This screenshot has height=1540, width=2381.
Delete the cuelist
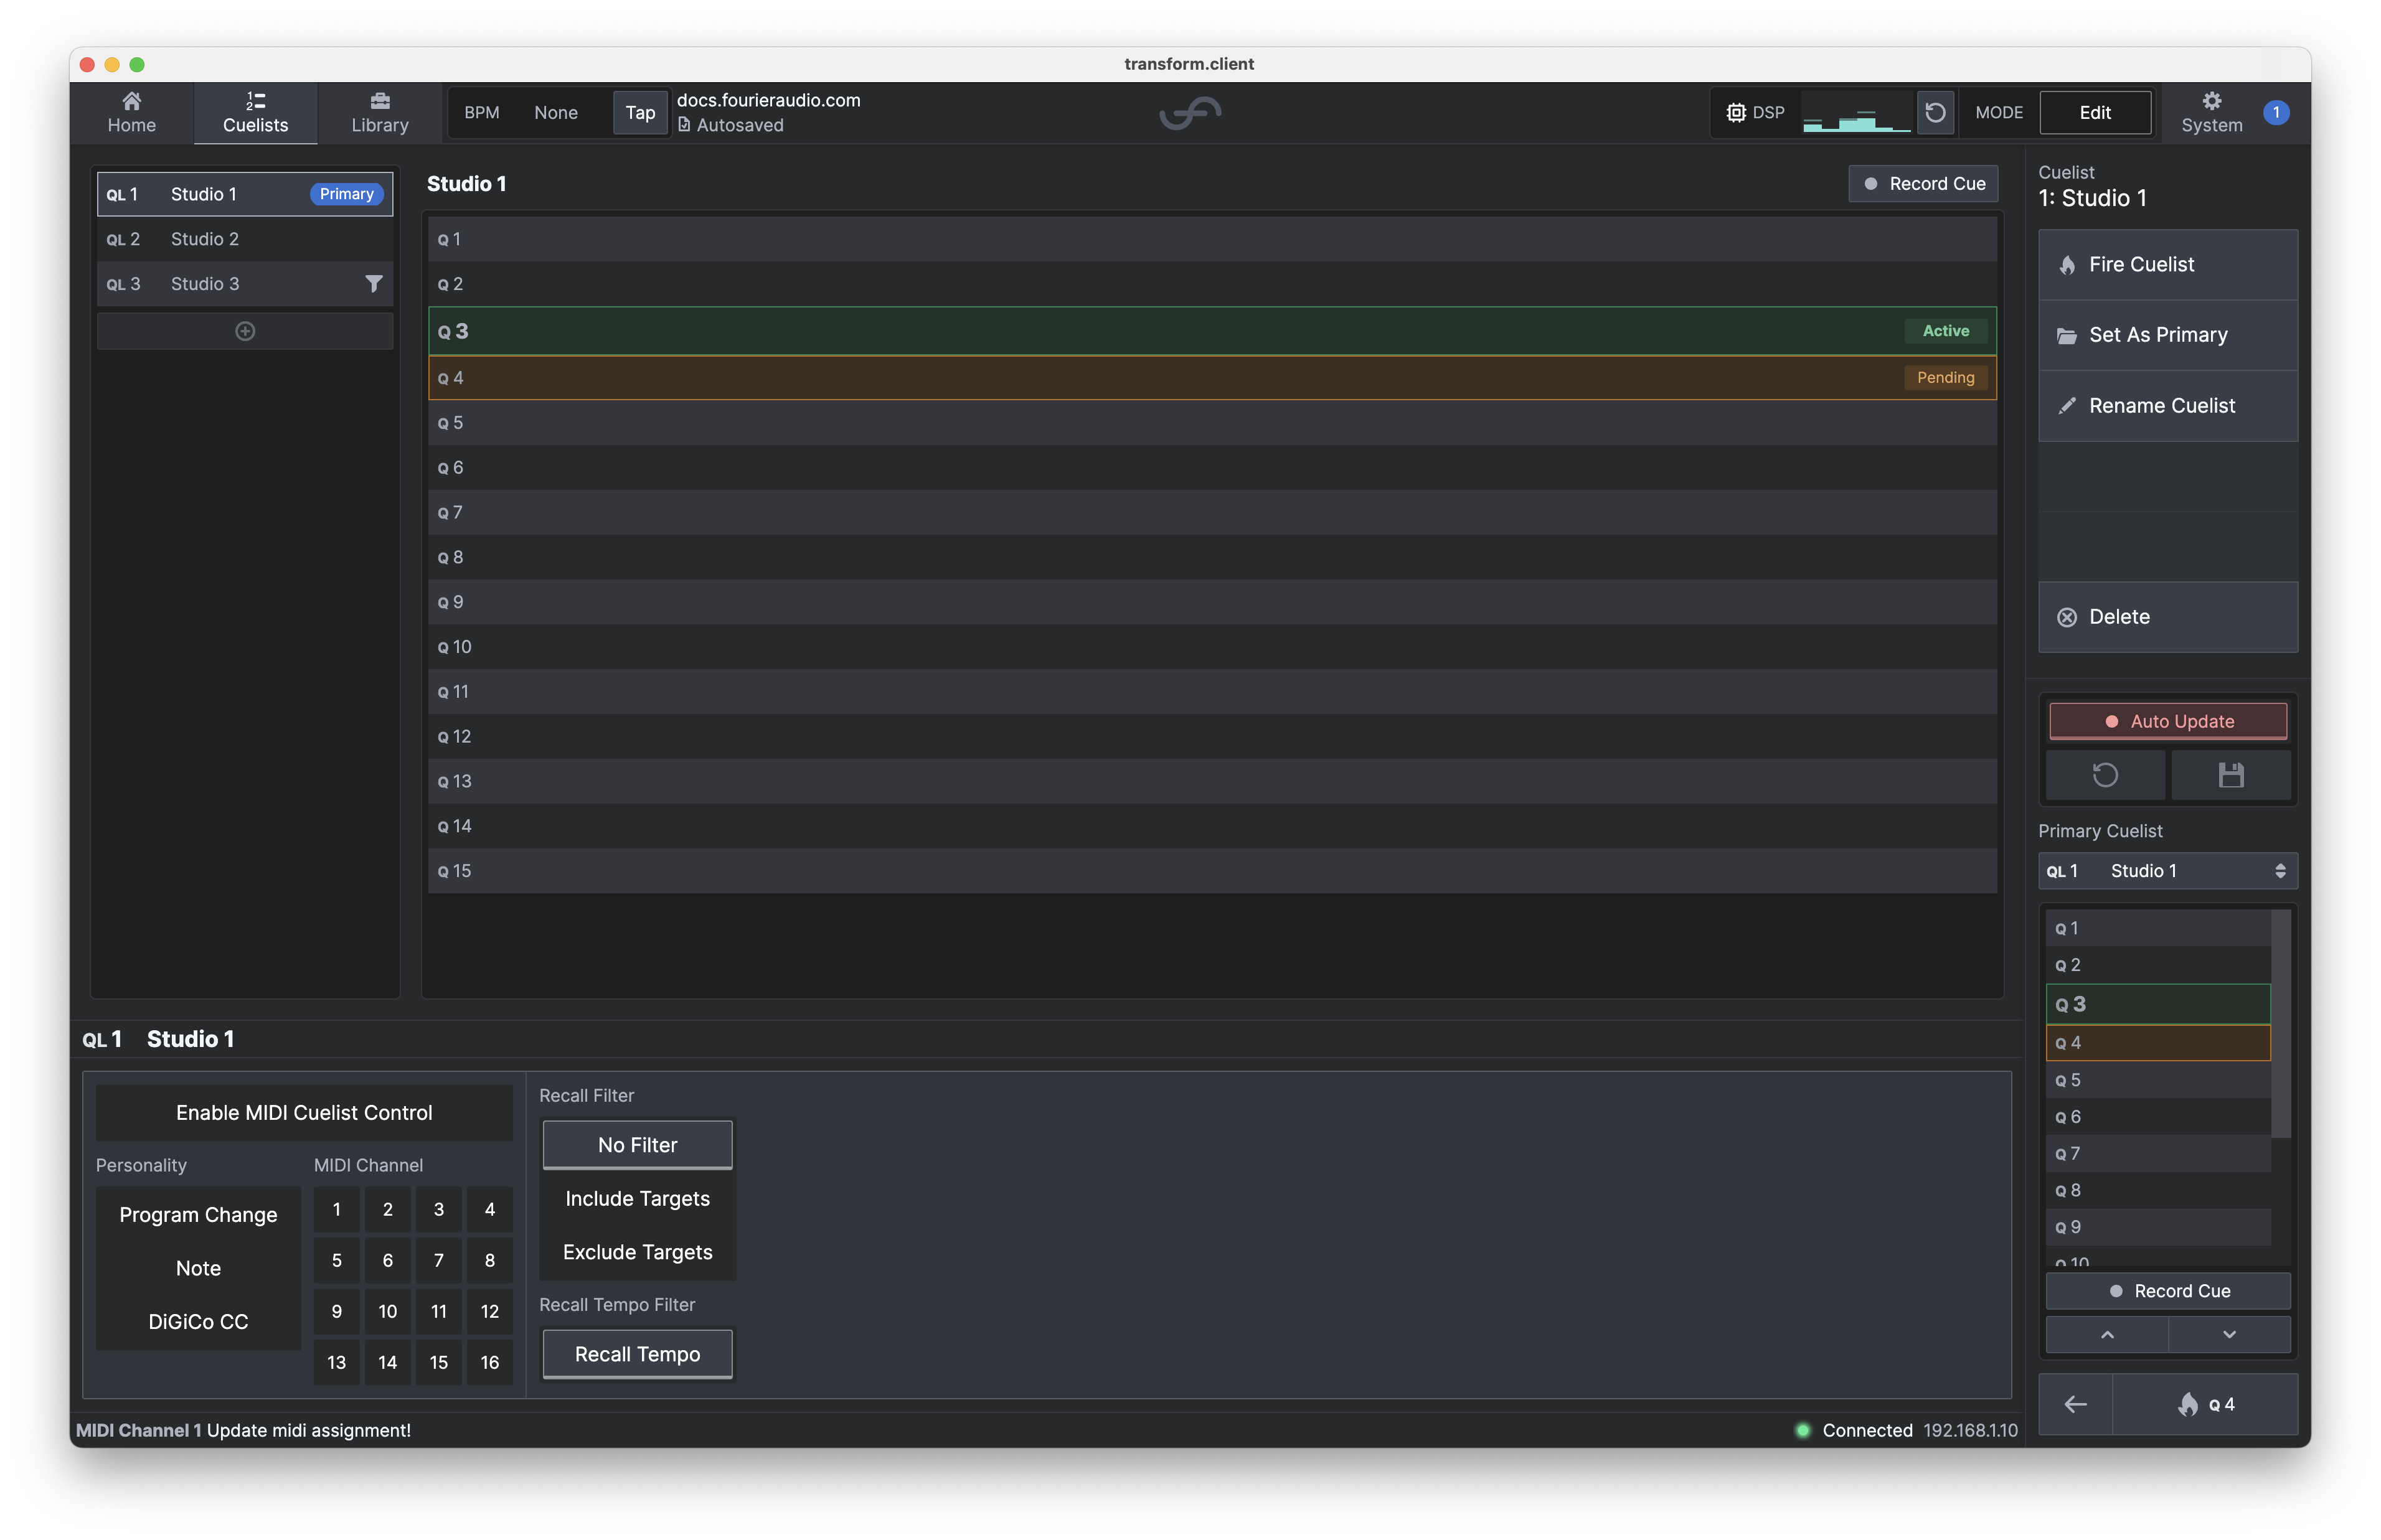(x=2167, y=617)
